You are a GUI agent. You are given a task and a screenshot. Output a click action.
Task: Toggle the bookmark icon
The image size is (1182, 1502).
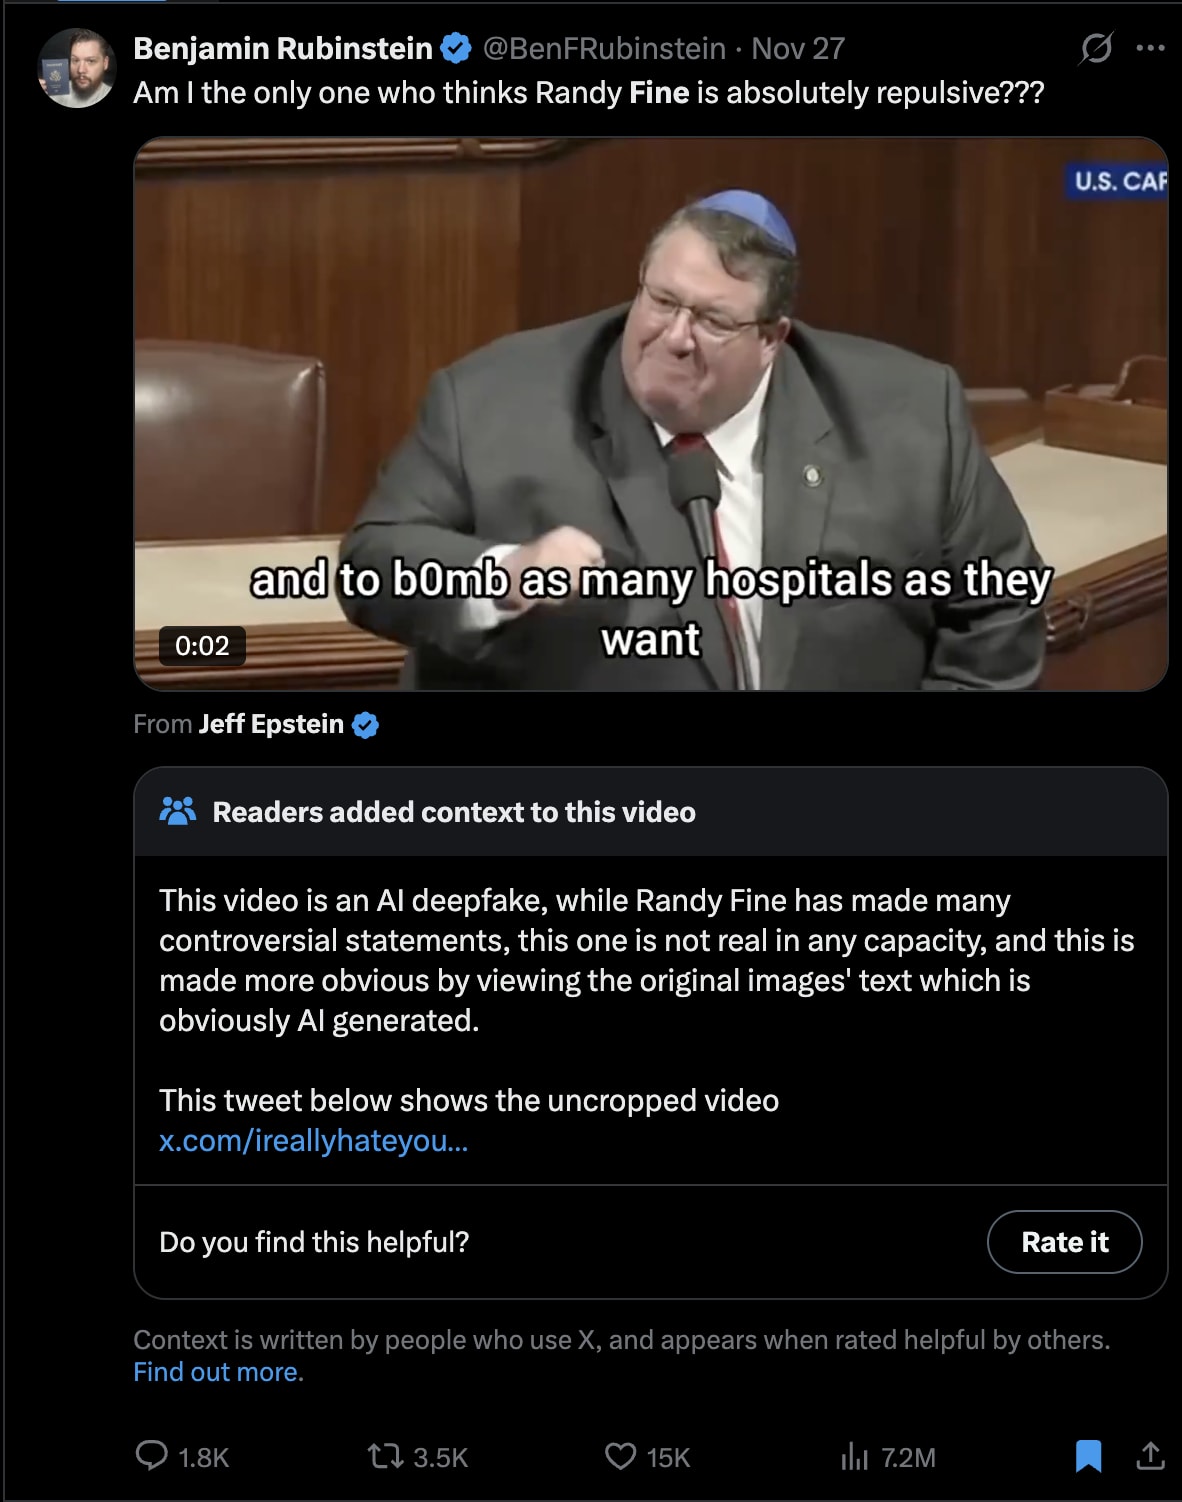click(1088, 1456)
